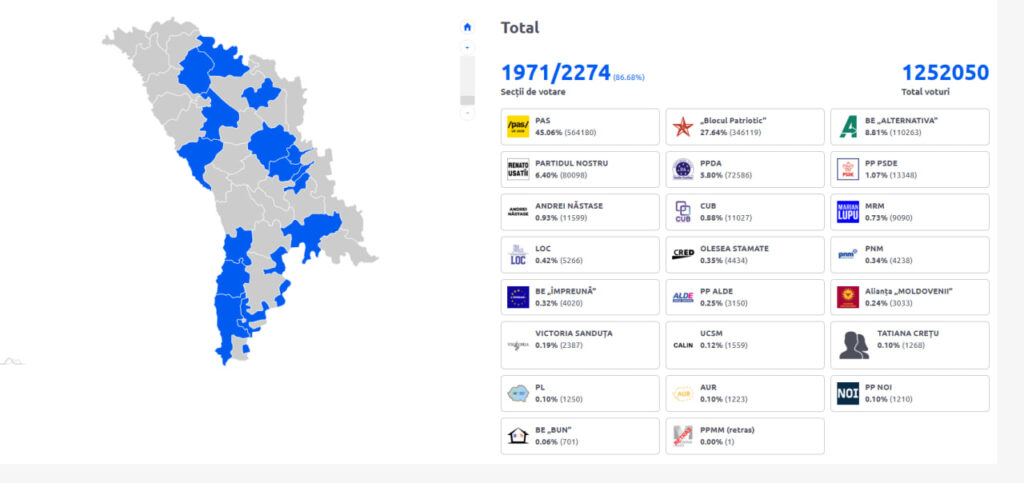Click the BE ÎMPREUNĂ EU stars logo

click(x=518, y=297)
